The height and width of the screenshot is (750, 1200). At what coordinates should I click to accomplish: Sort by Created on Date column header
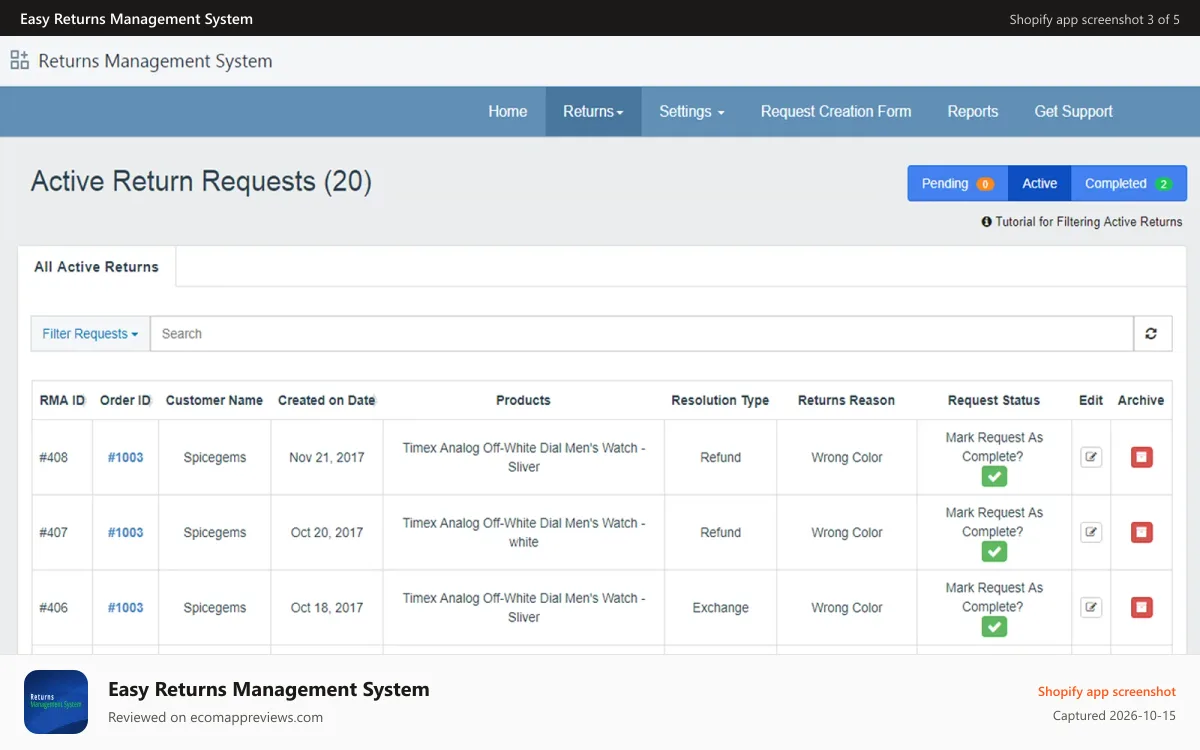pos(327,400)
